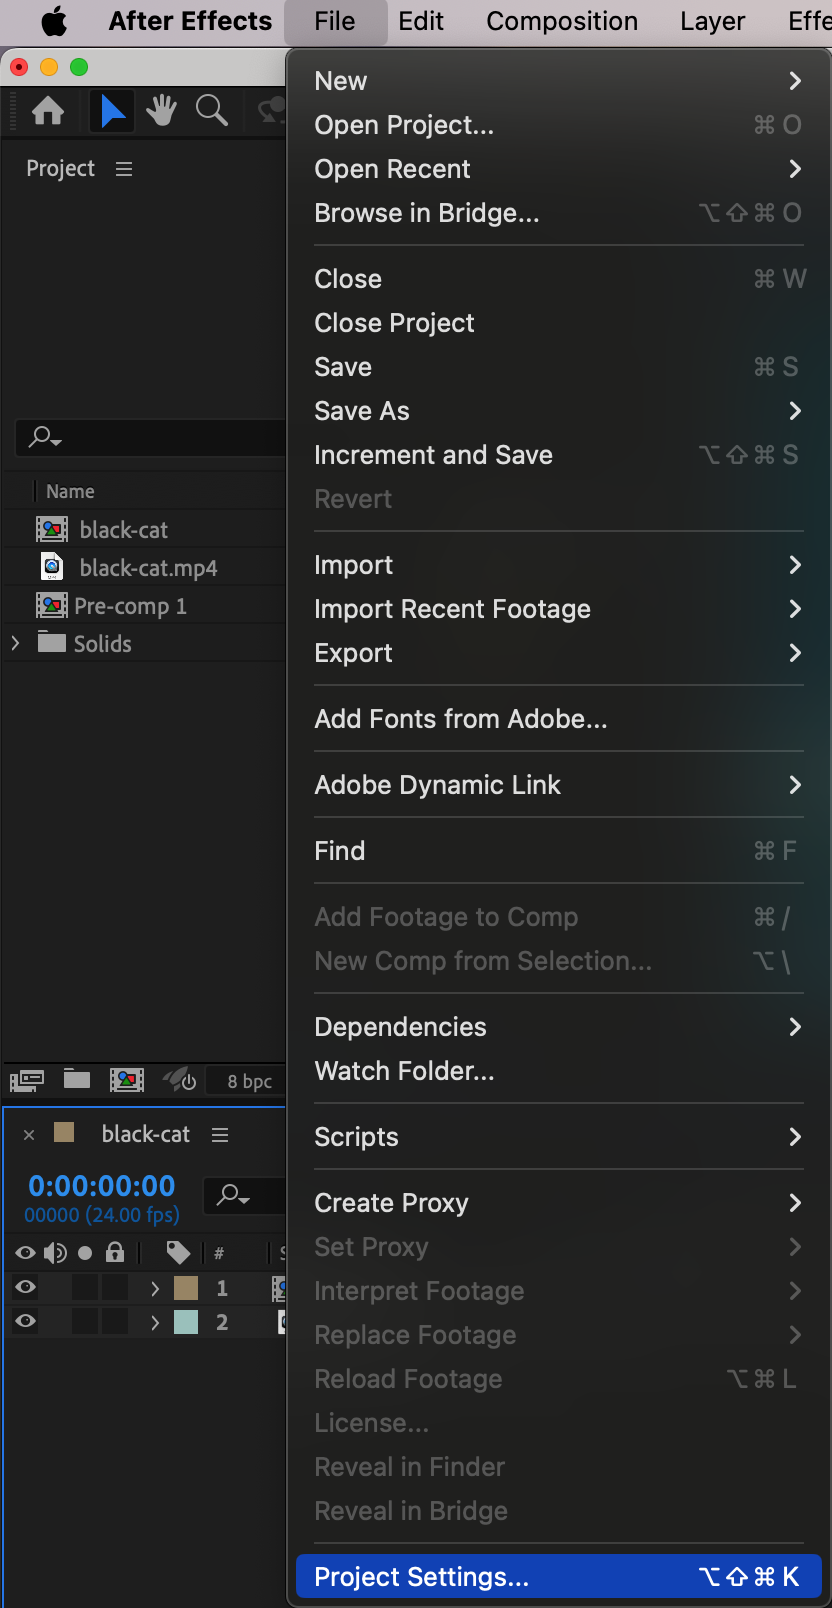Open the black-cat timeline panel menu icon
This screenshot has width=832, height=1608.
220,1134
